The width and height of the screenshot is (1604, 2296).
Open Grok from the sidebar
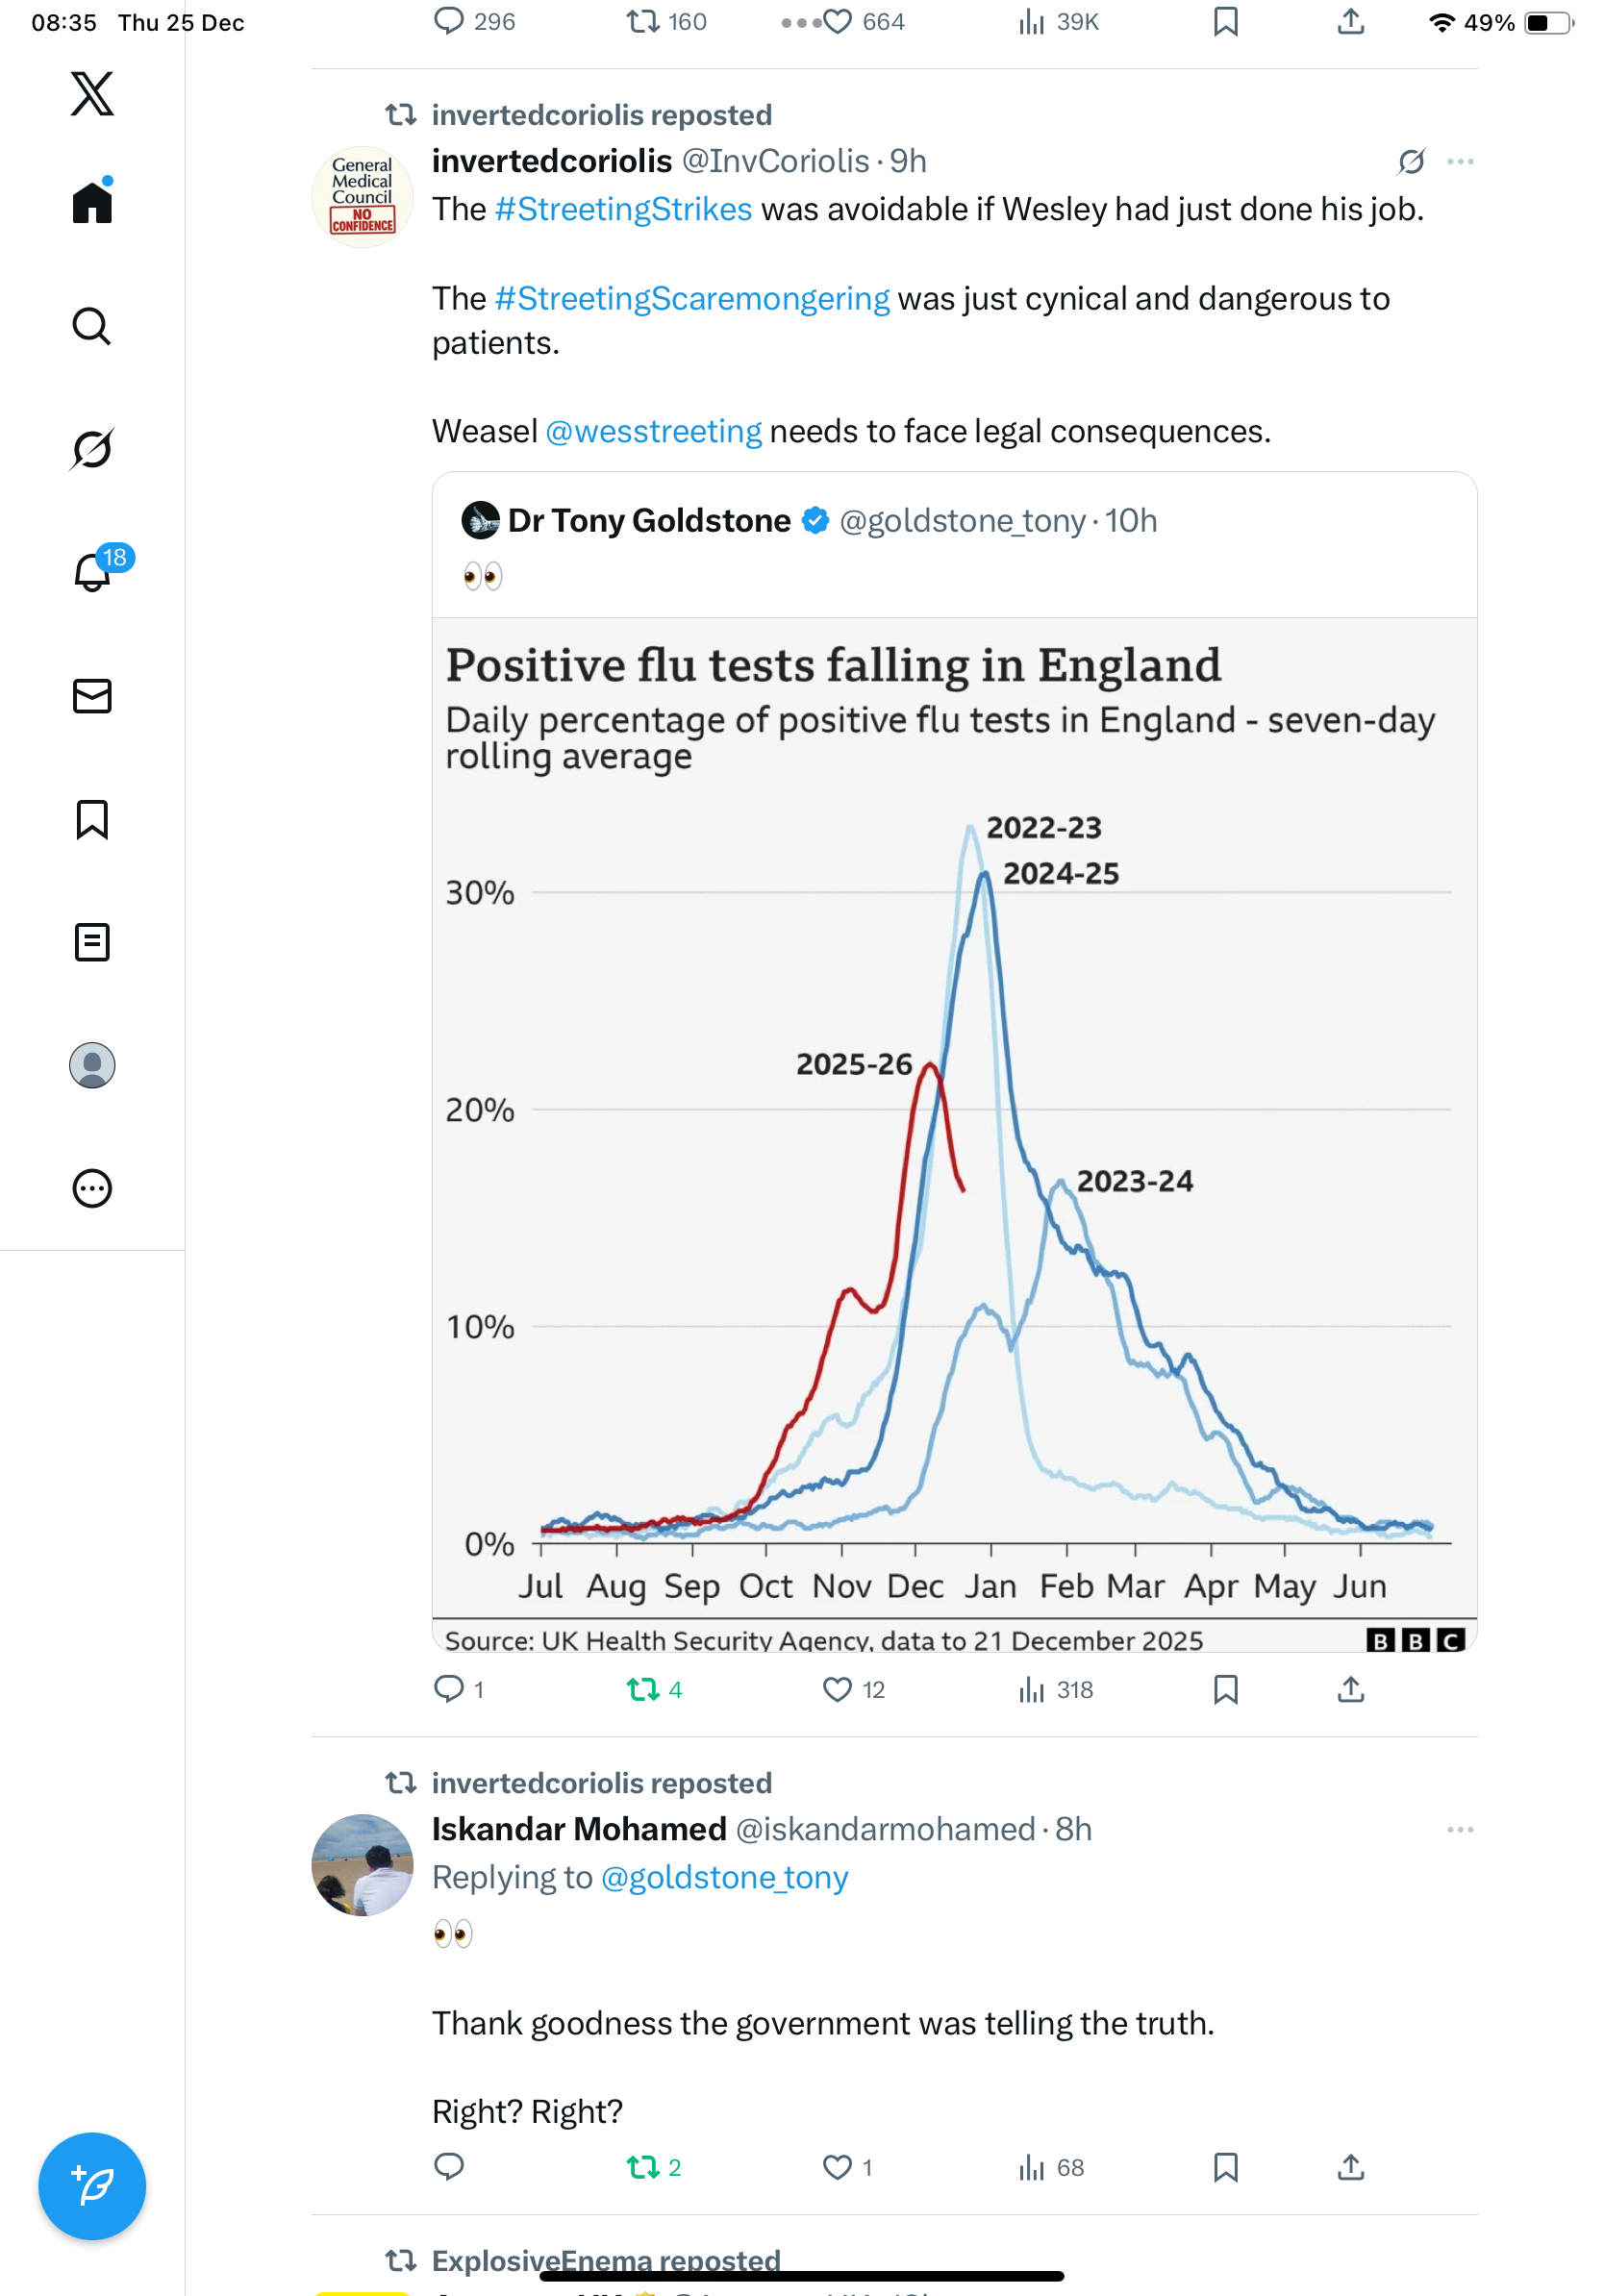pos(92,449)
